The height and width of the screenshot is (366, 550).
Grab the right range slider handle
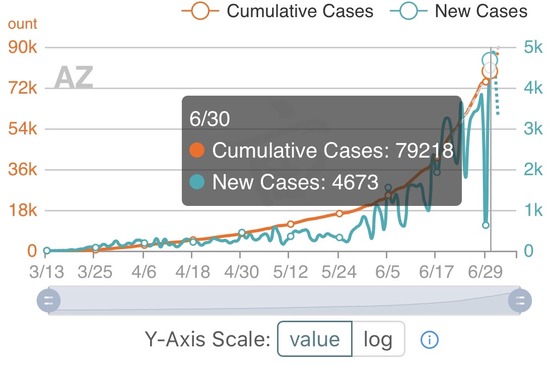(x=520, y=300)
